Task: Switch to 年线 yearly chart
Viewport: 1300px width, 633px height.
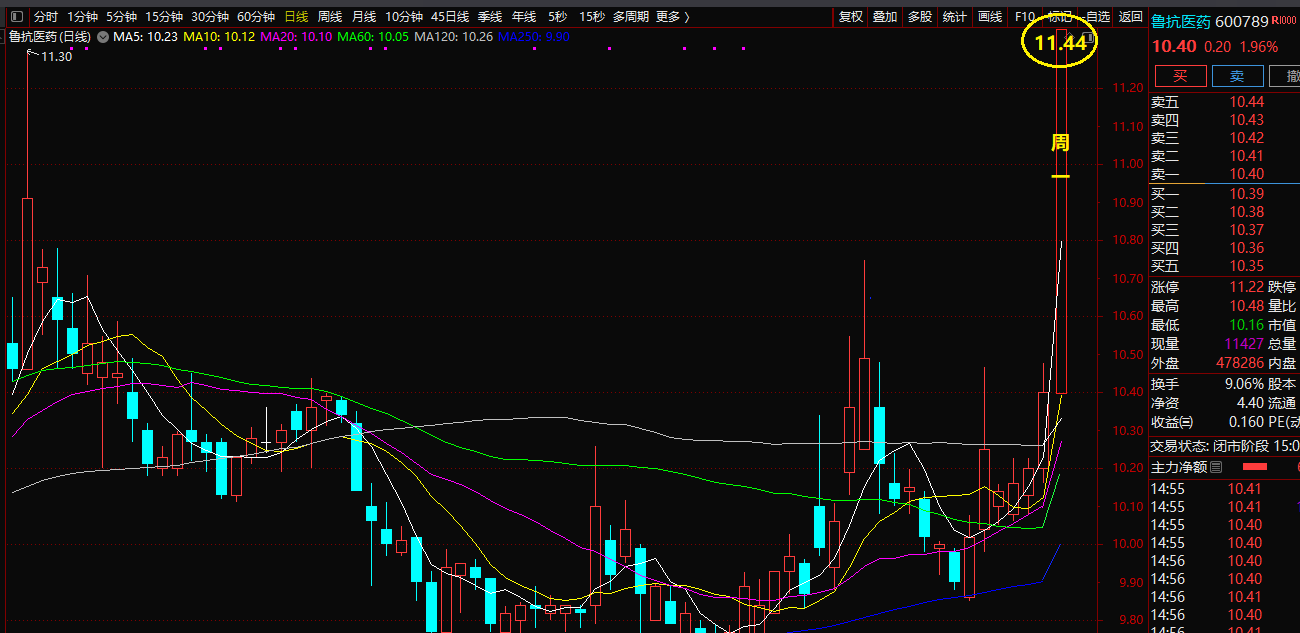Action: coord(524,17)
